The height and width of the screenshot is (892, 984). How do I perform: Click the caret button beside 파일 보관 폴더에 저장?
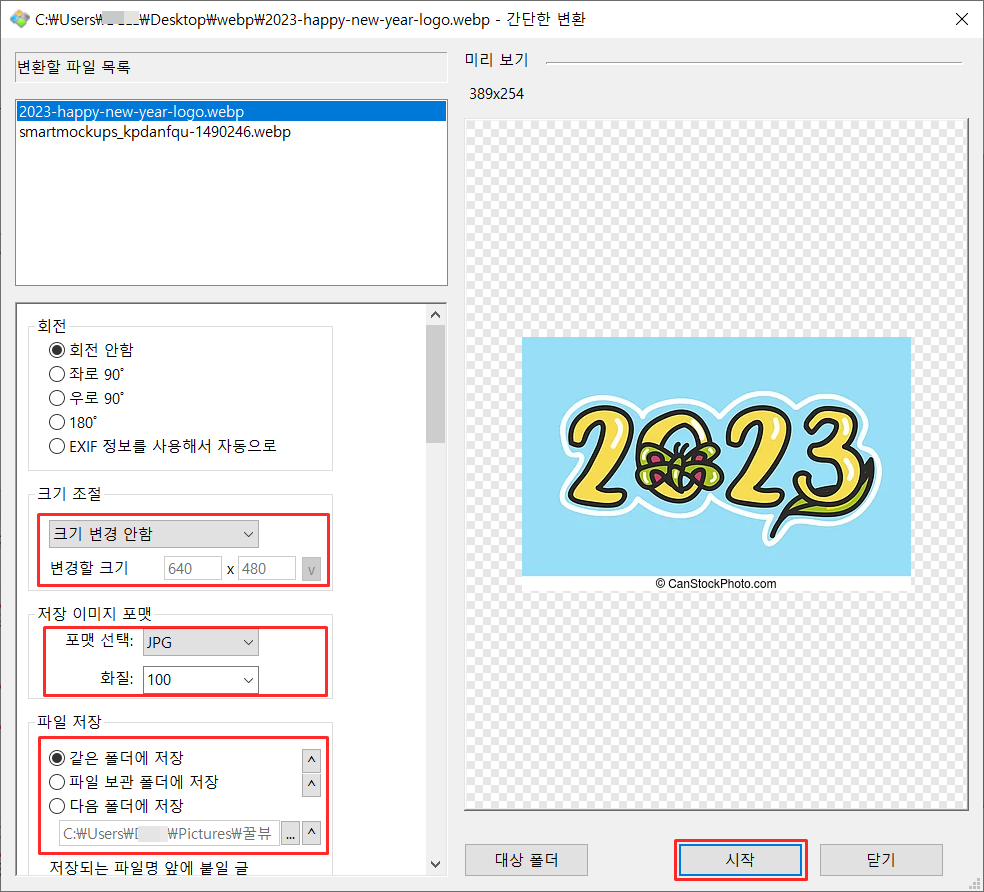[x=311, y=785]
